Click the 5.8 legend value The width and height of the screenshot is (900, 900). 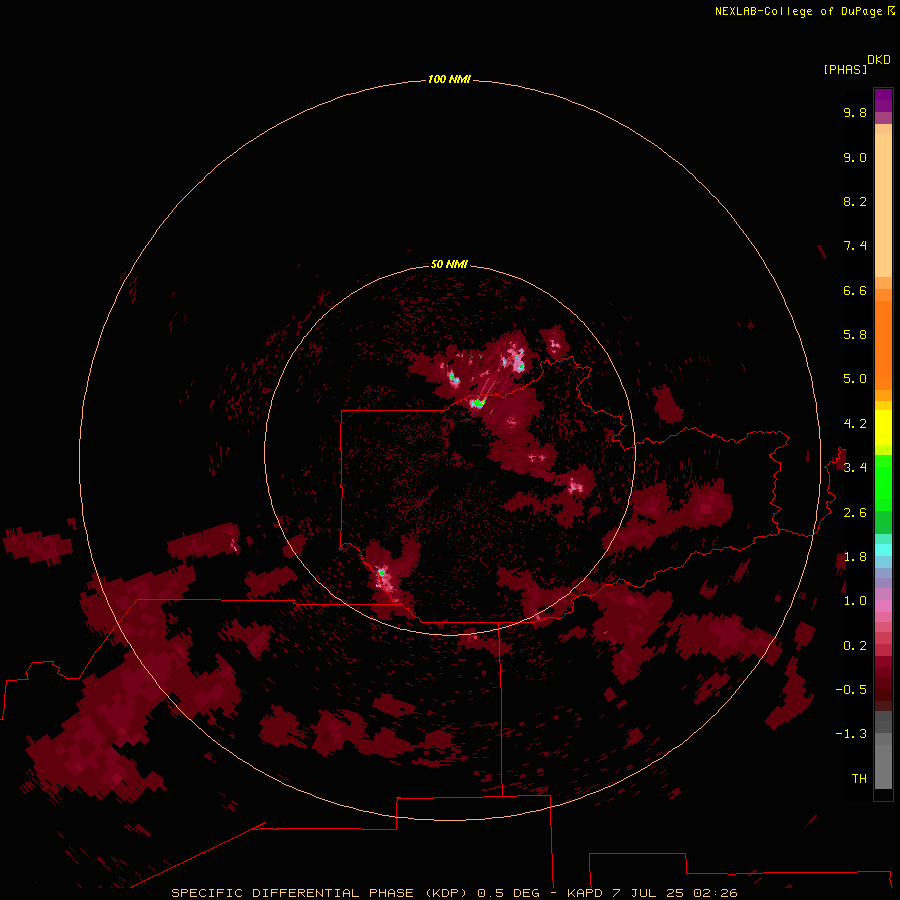855,335
